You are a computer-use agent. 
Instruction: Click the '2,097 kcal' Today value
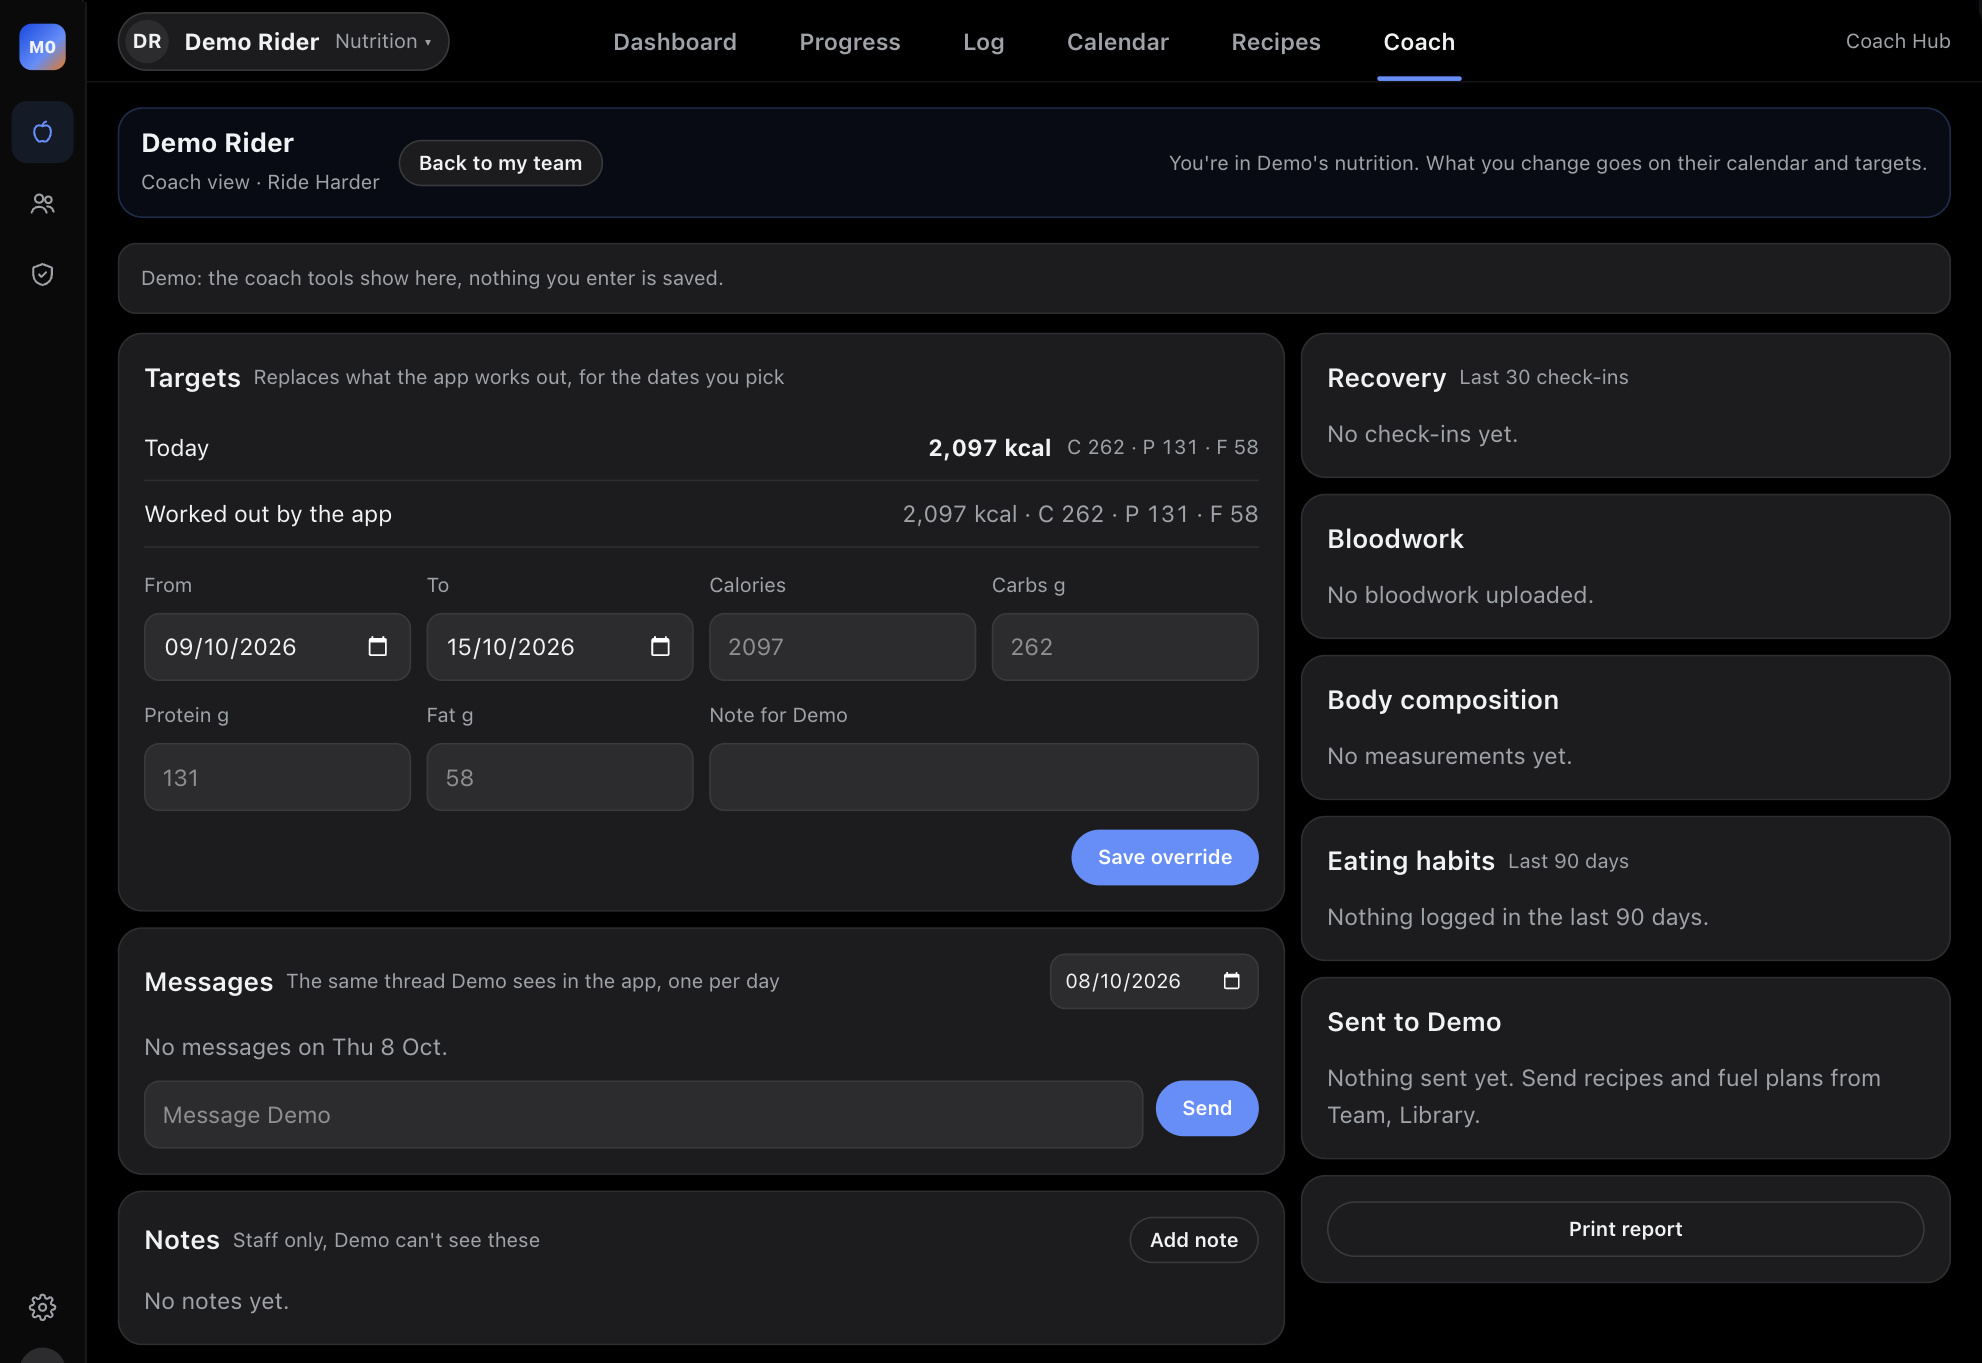click(x=990, y=448)
